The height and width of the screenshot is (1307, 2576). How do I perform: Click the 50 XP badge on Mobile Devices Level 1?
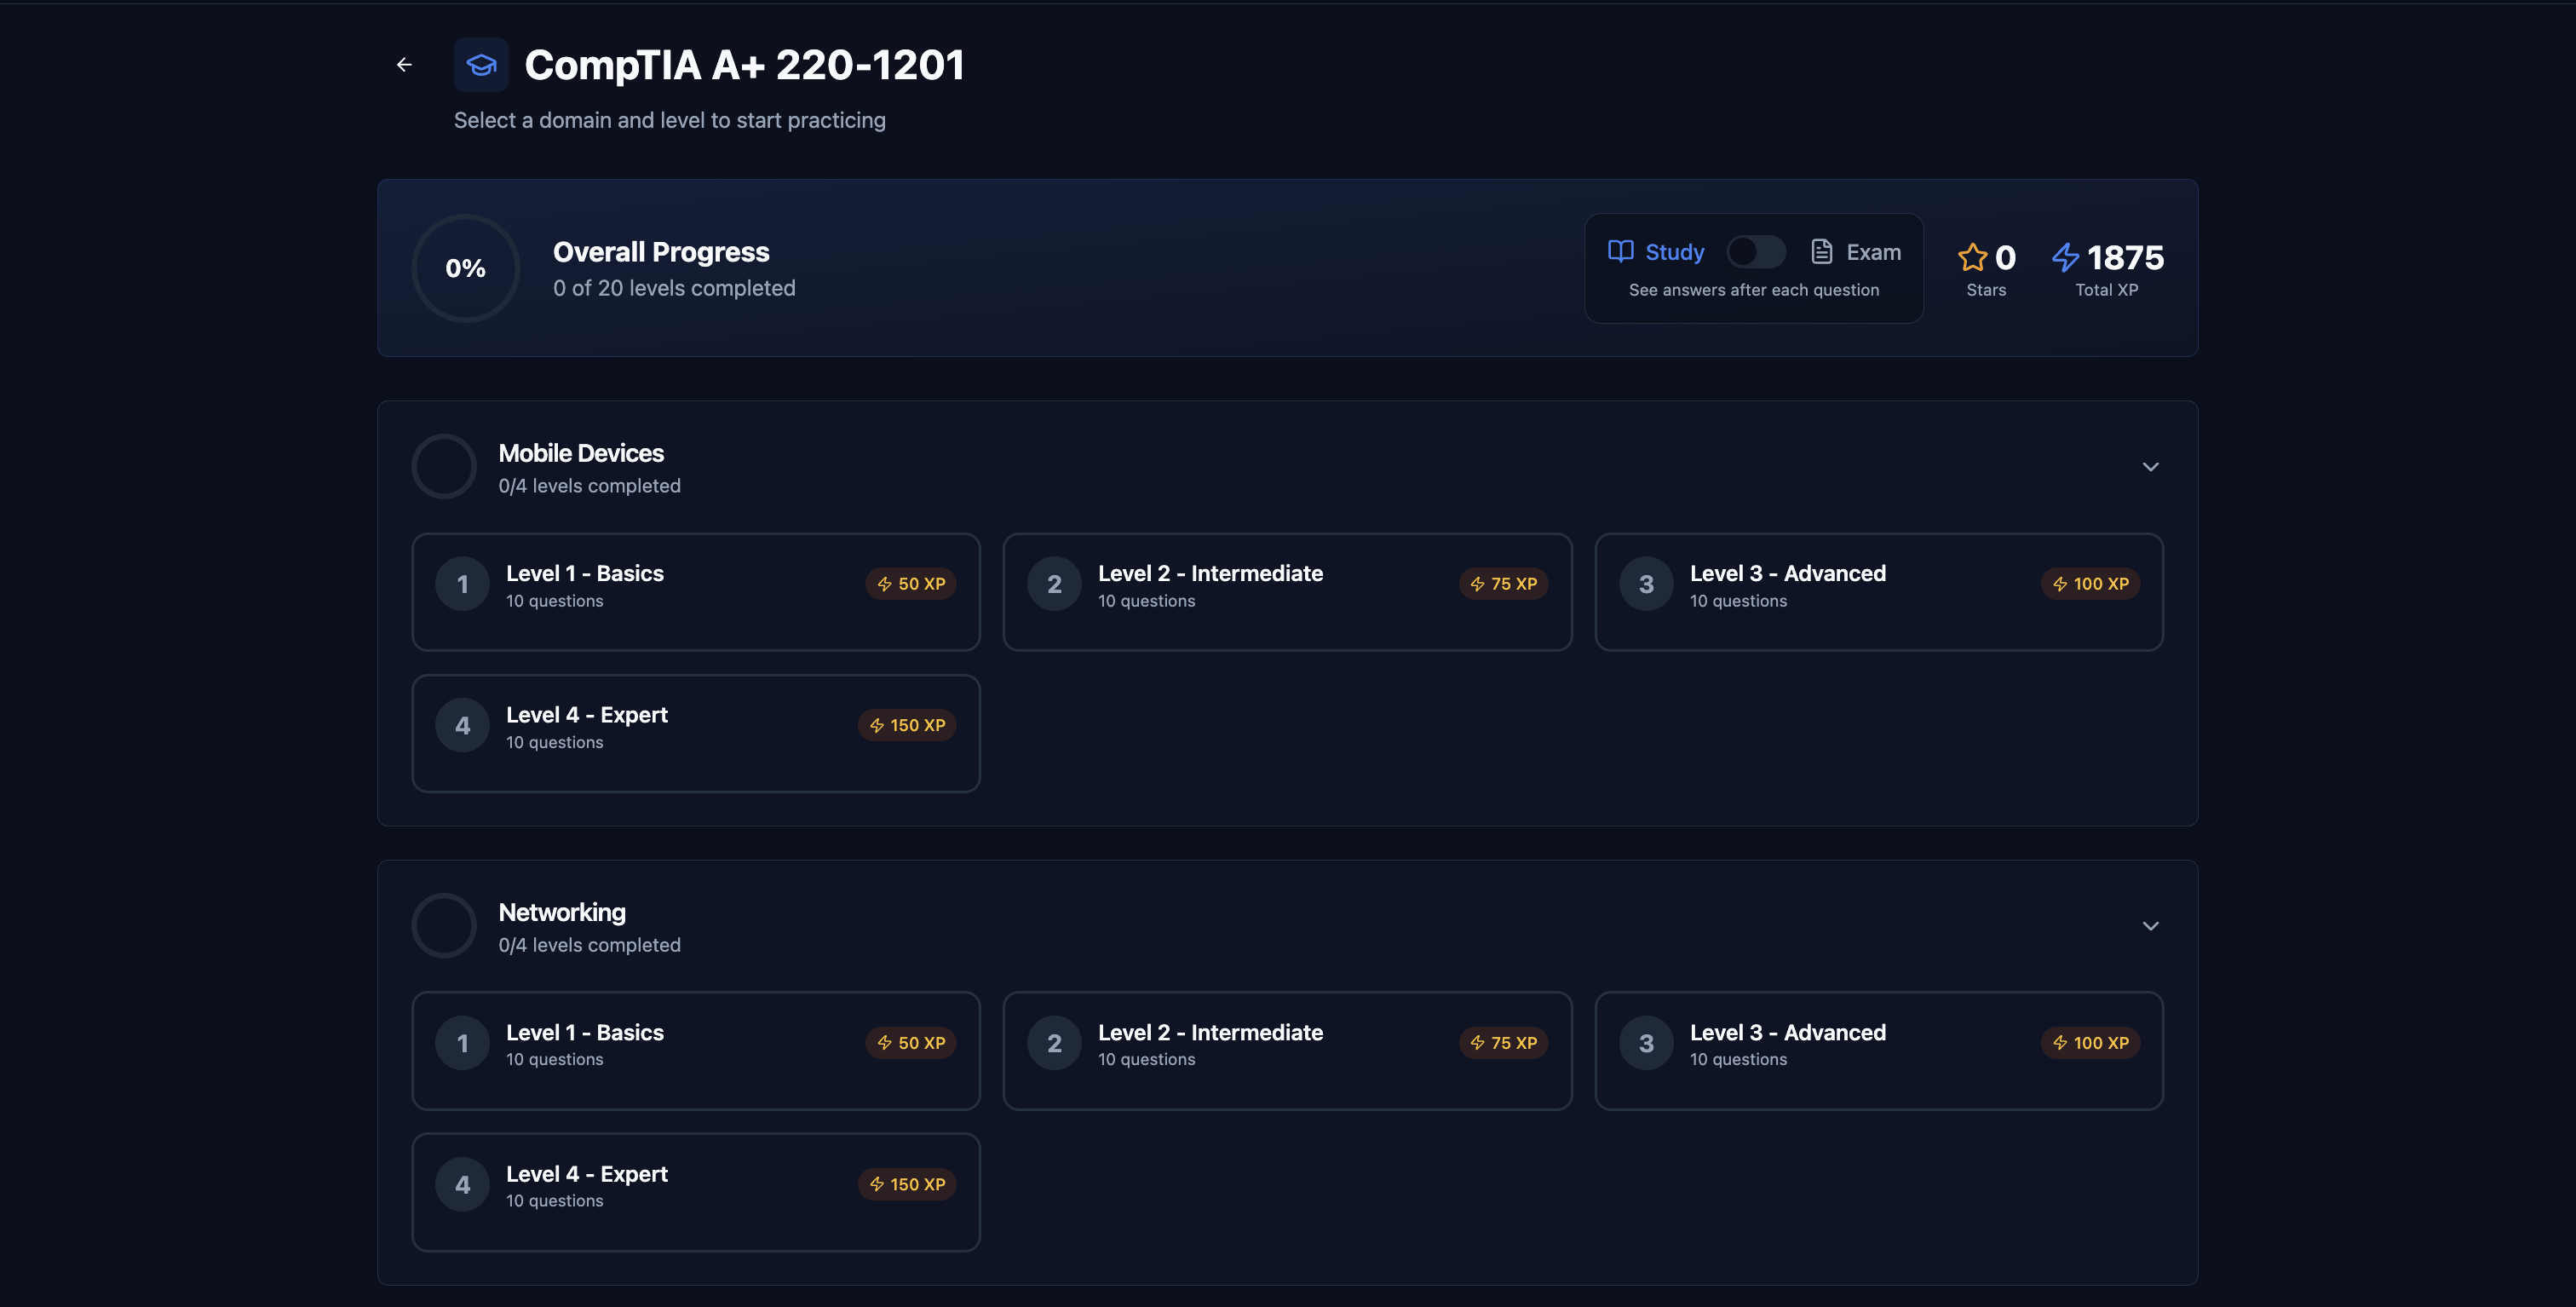911,583
